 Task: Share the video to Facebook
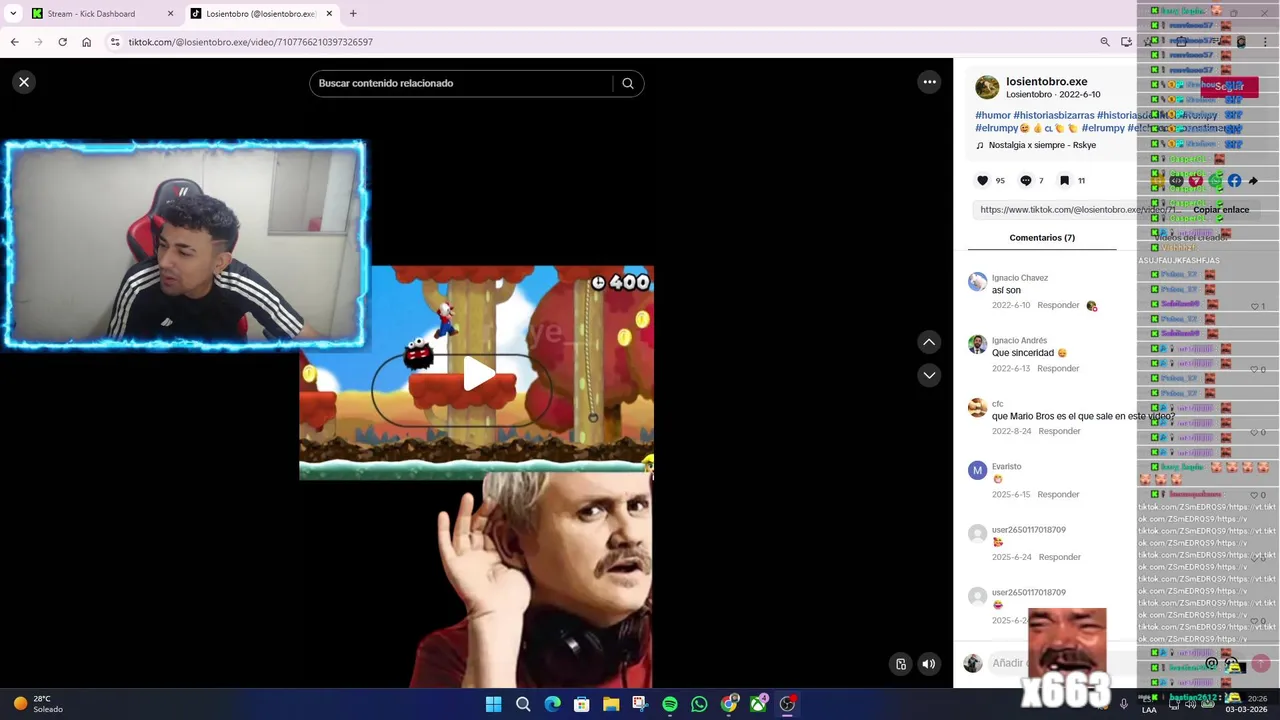tap(1234, 180)
